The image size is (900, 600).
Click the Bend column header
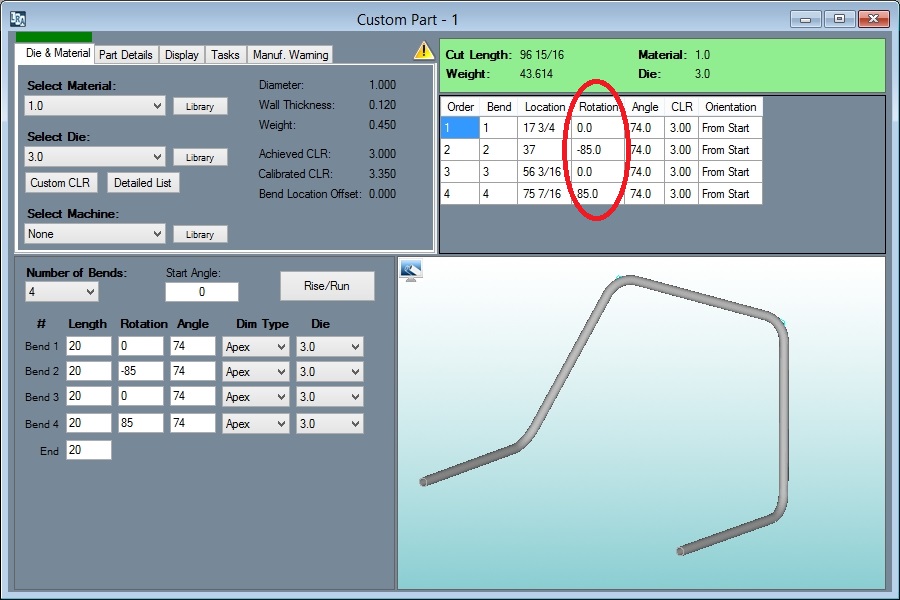[499, 107]
